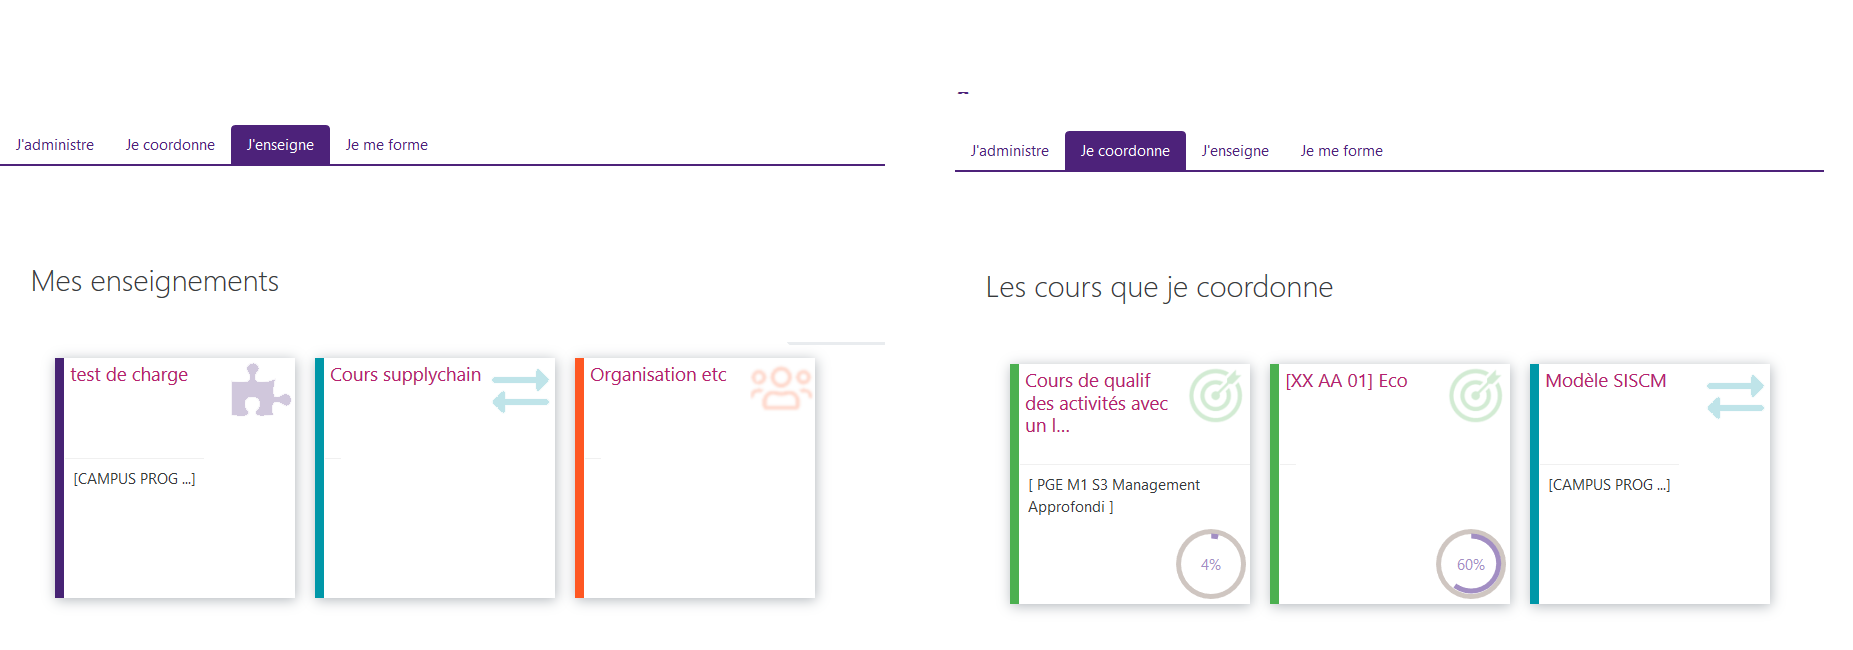The width and height of the screenshot is (1853, 650).
Task: Click target icon on [XX AA 01] Eco card
Action: point(1475,396)
